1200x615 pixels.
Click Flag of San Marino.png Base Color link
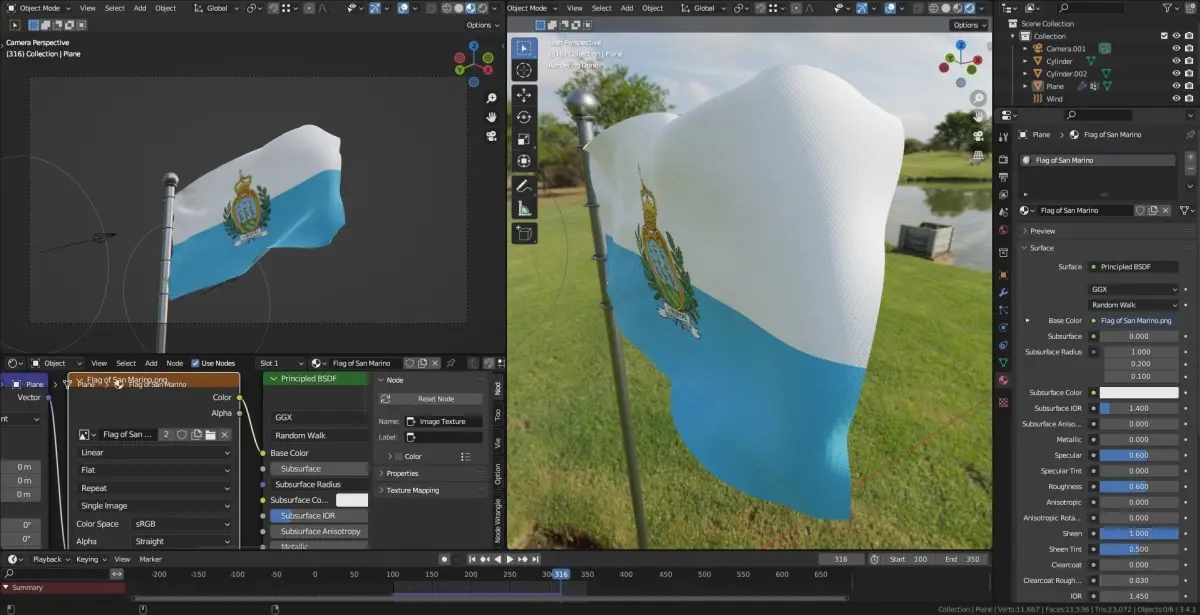pos(1135,321)
